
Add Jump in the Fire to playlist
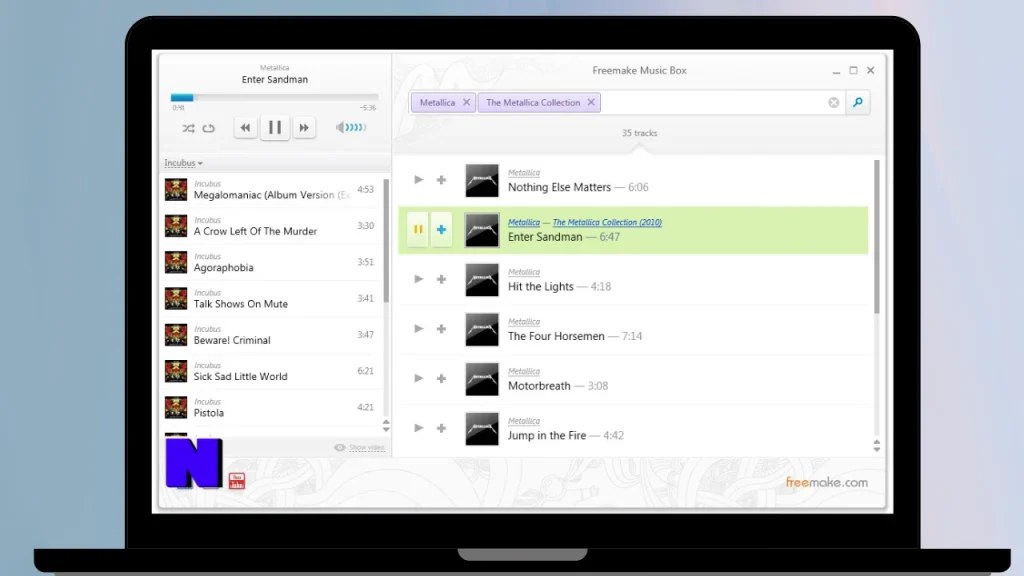441,428
